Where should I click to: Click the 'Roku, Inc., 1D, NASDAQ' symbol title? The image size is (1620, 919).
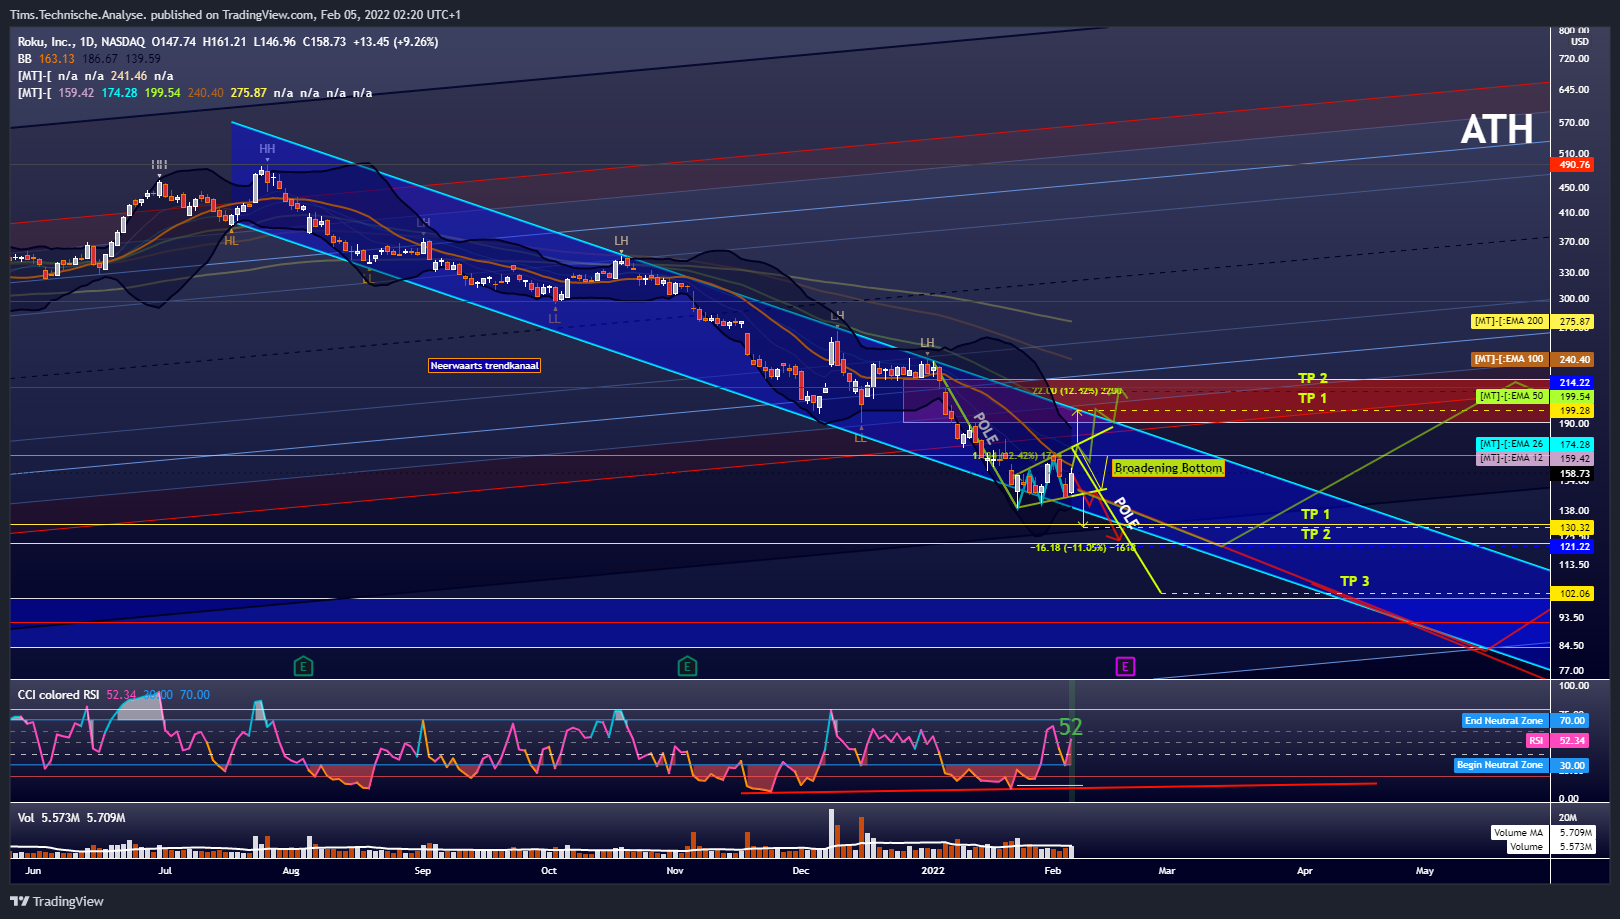(x=81, y=42)
